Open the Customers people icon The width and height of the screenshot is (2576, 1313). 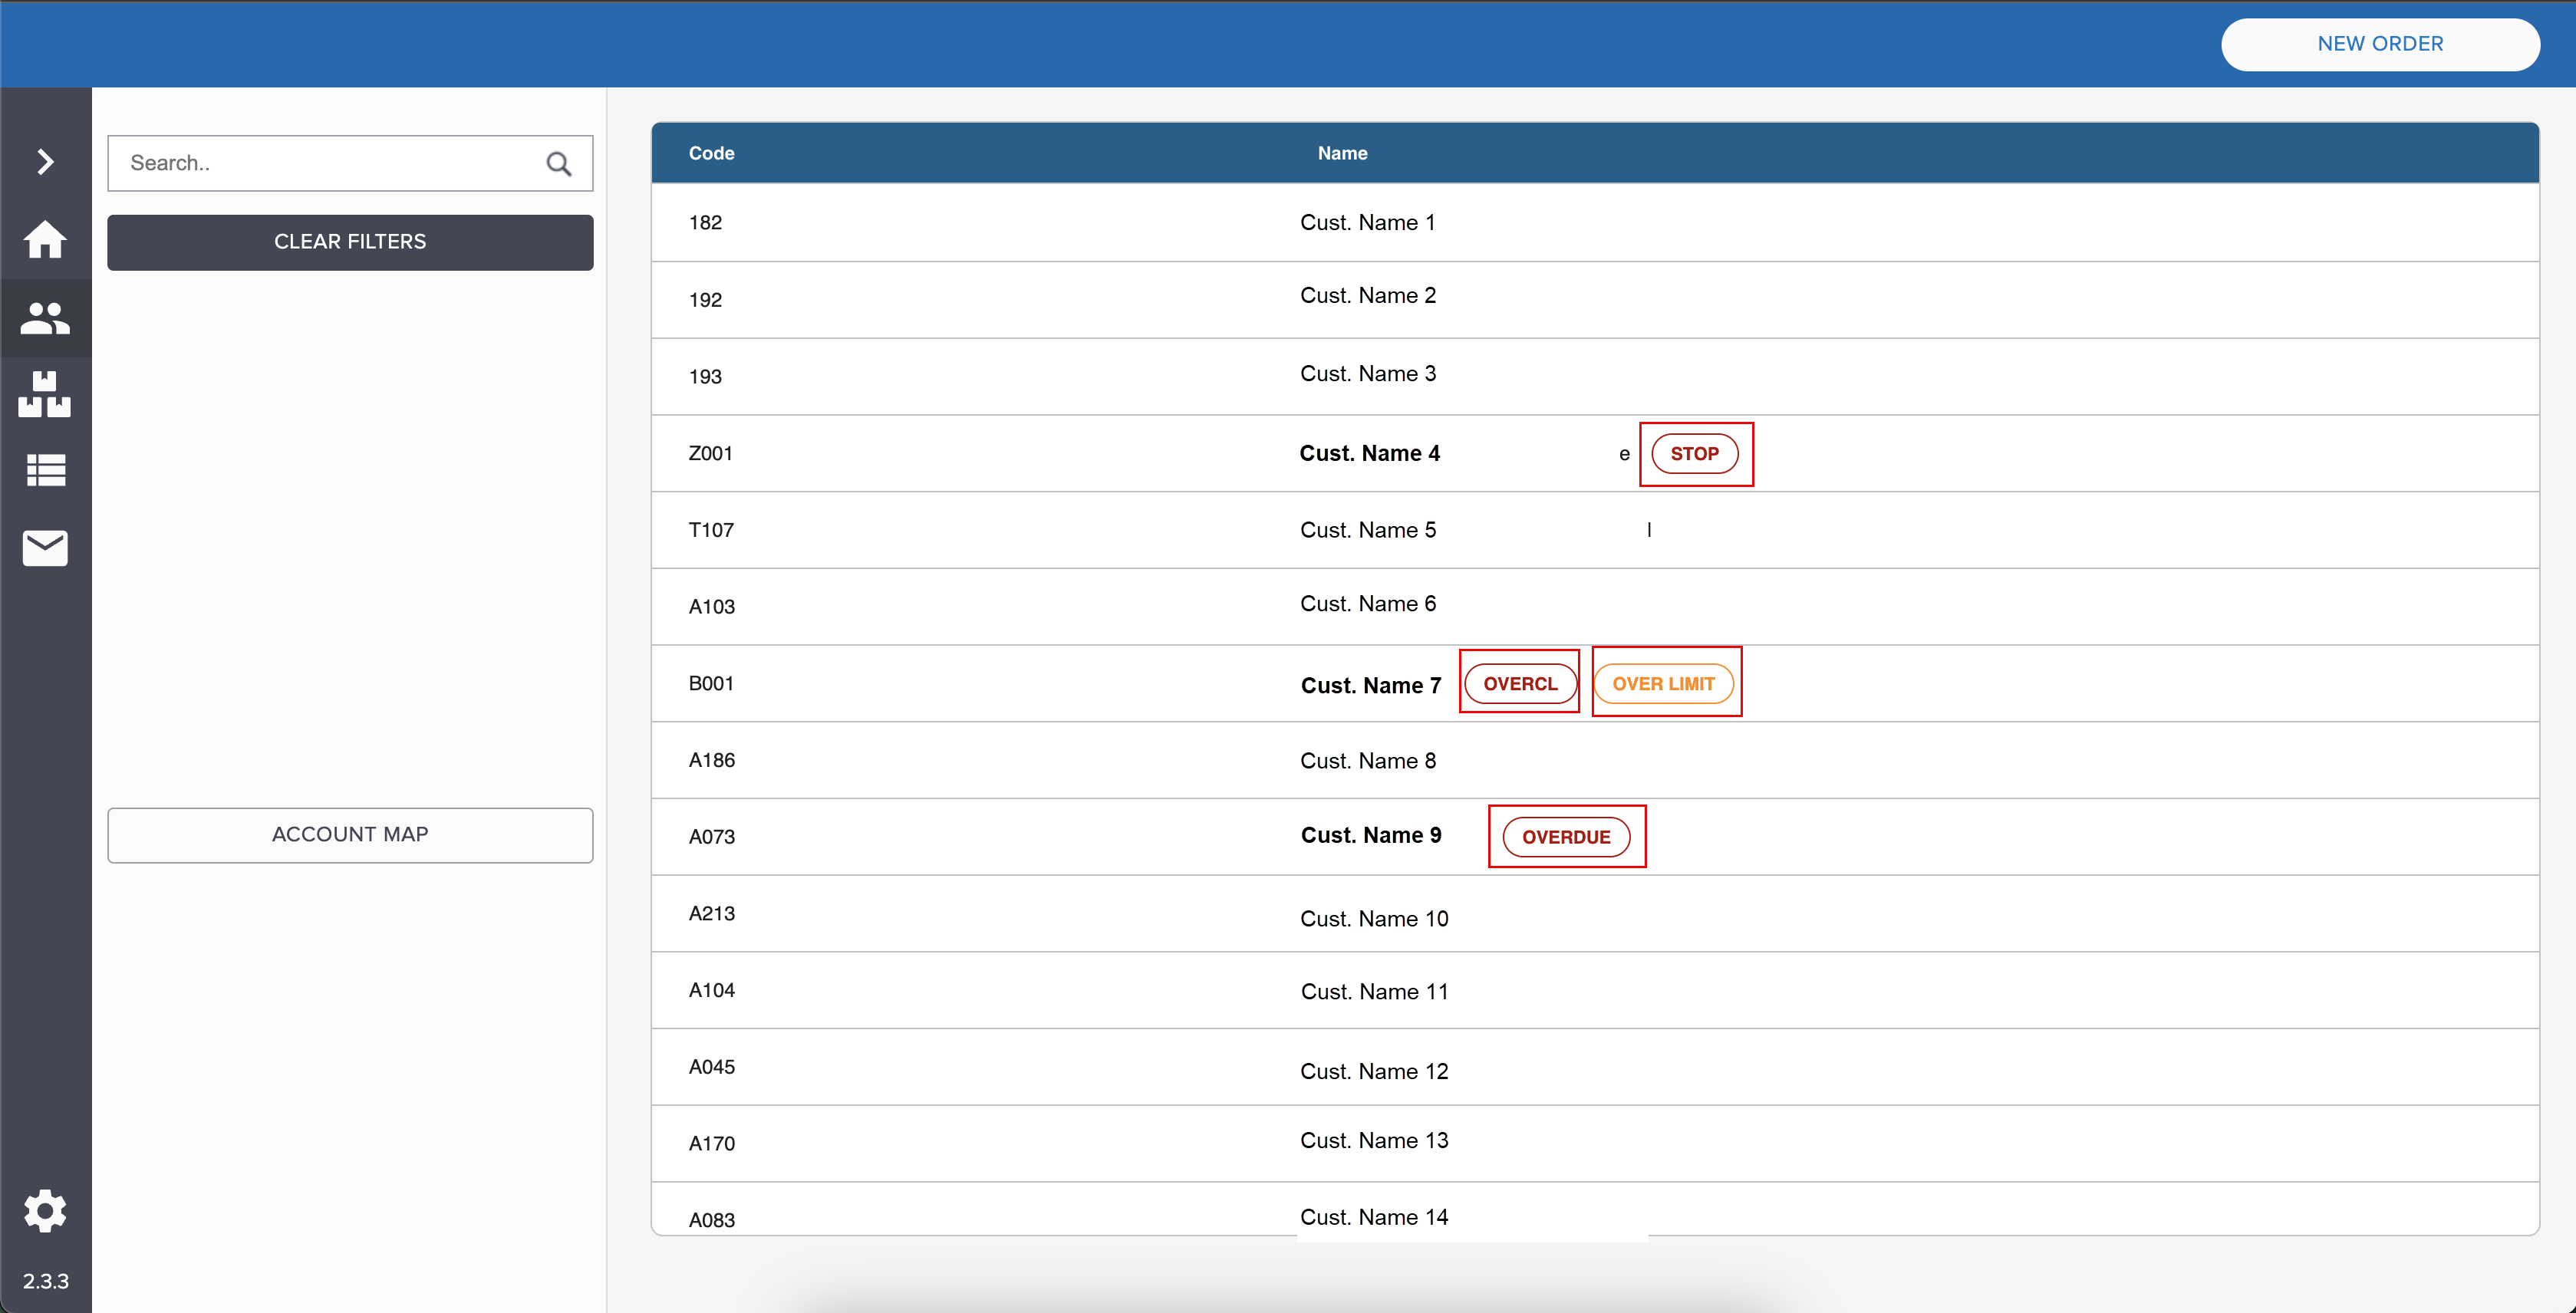pyautogui.click(x=45, y=318)
